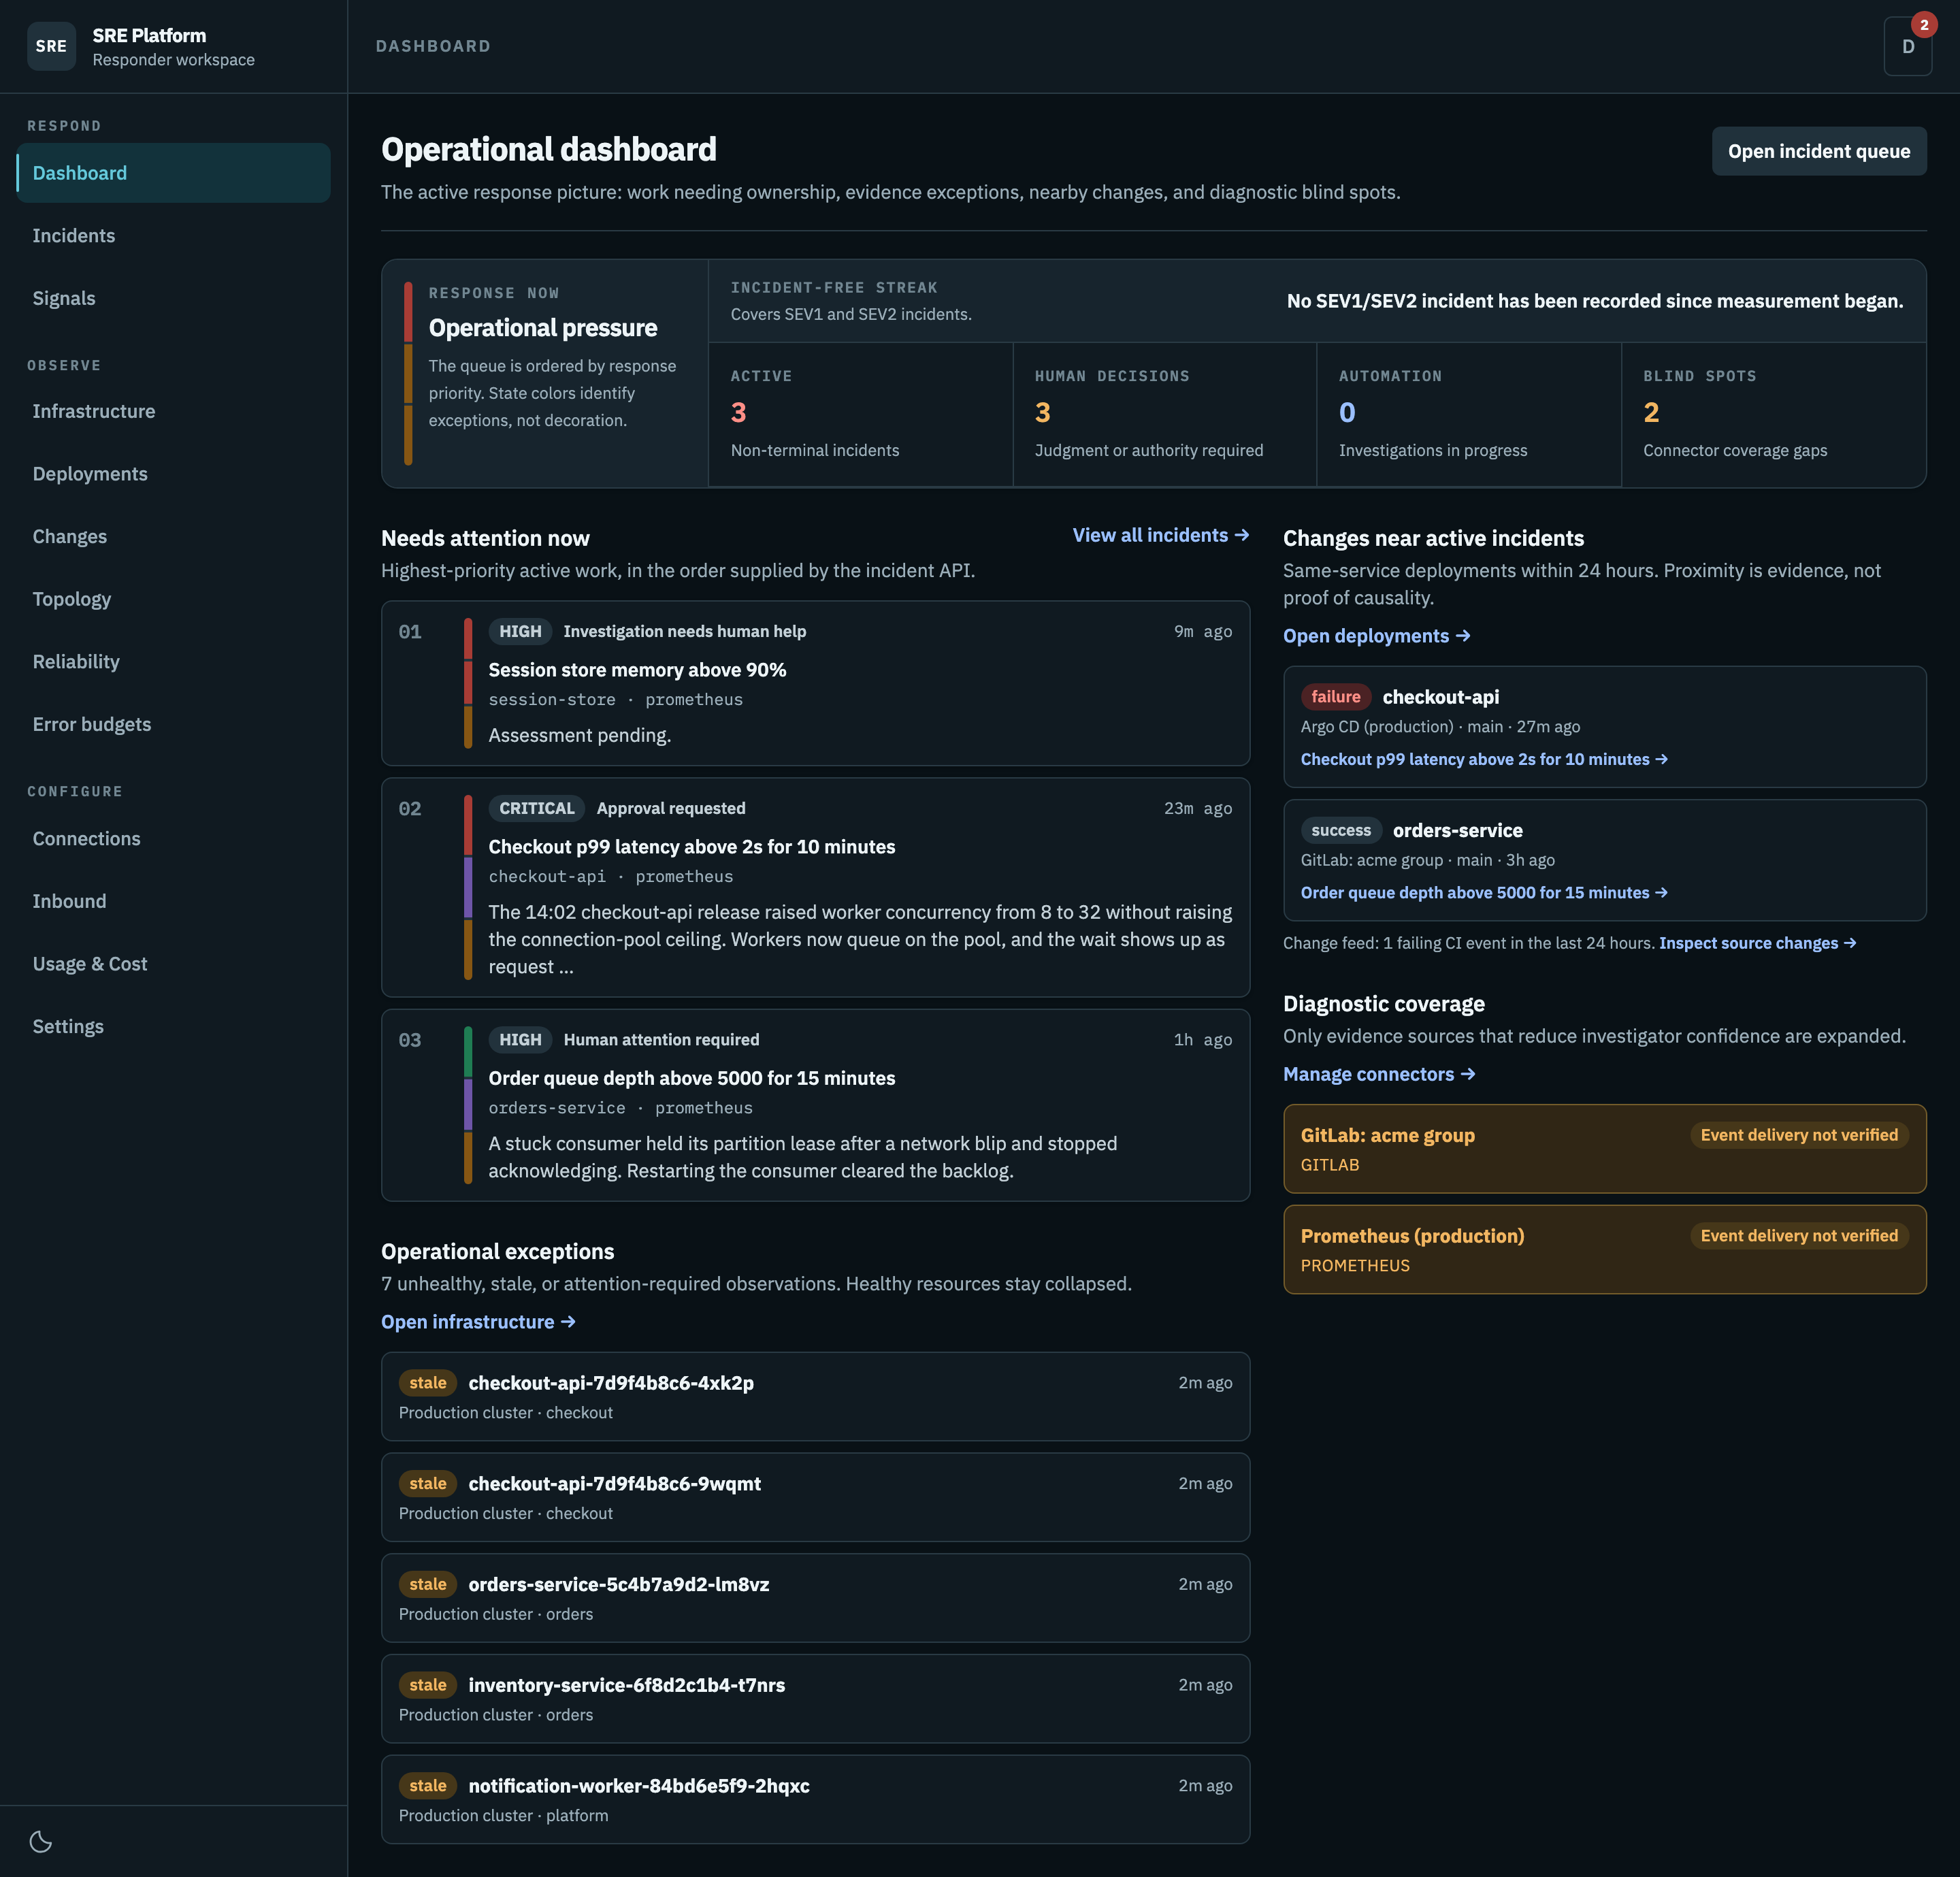The height and width of the screenshot is (1877, 1960).
Task: Select Changes in the sidebar
Action: (x=173, y=537)
